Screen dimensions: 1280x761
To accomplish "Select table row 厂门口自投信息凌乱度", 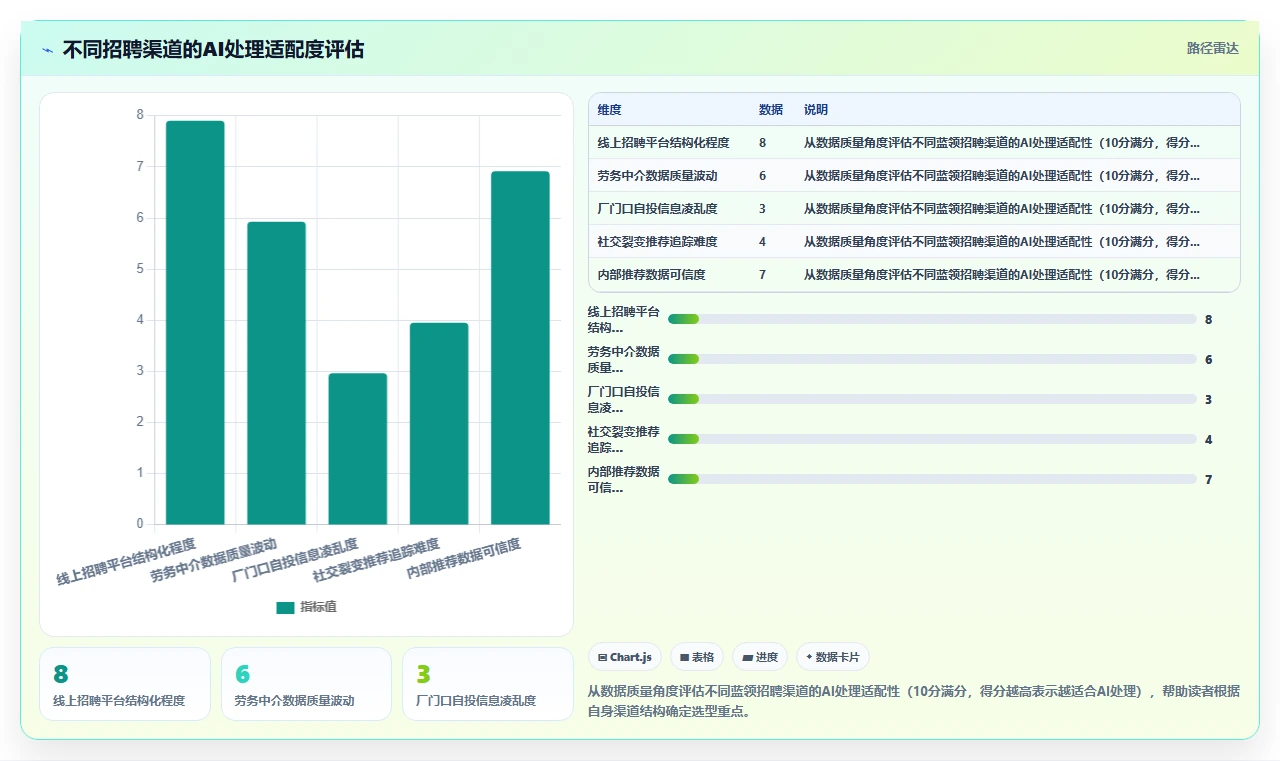I will pyautogui.click(x=914, y=209).
